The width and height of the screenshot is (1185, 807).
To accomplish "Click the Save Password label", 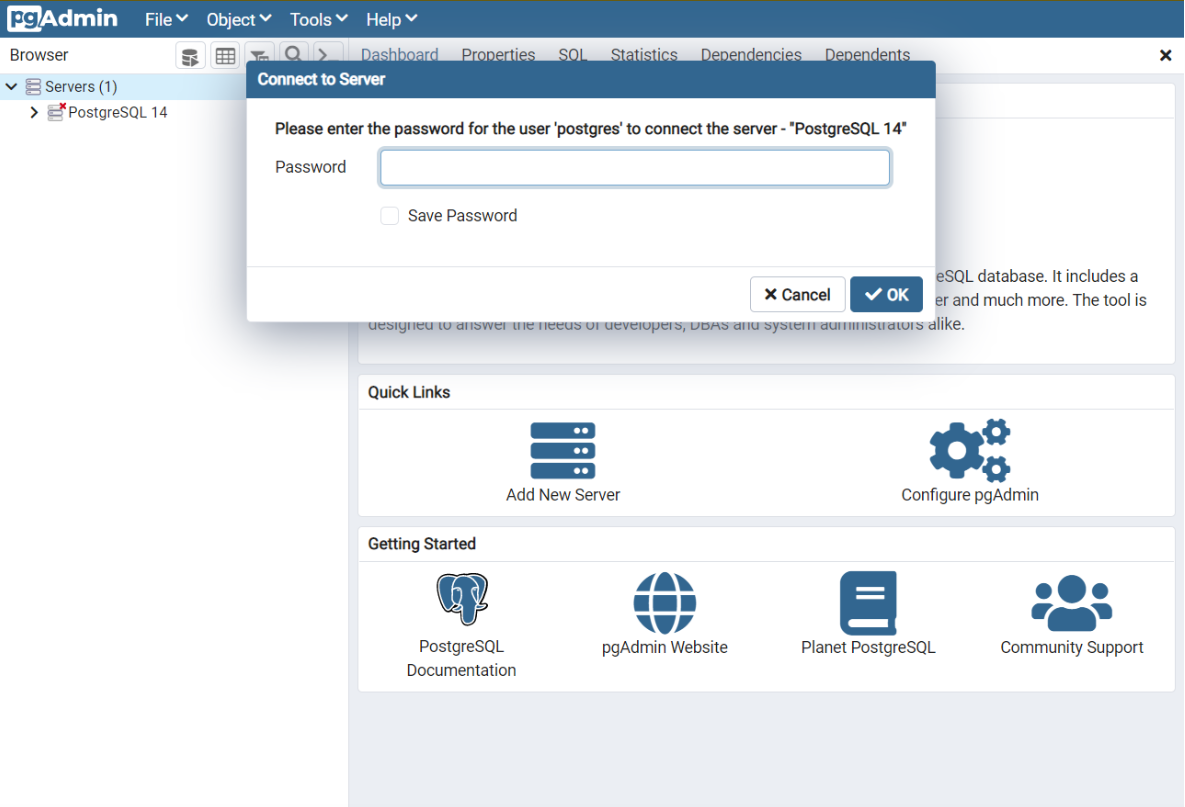I will [463, 216].
